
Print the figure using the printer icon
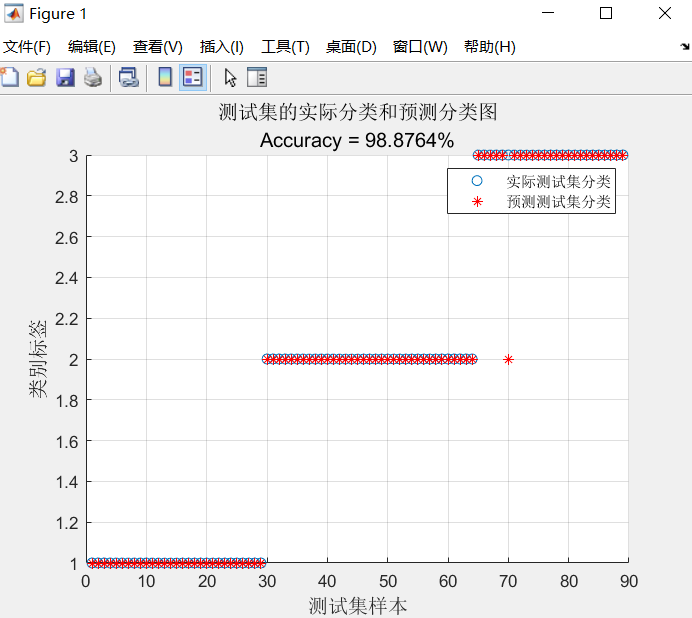click(93, 77)
